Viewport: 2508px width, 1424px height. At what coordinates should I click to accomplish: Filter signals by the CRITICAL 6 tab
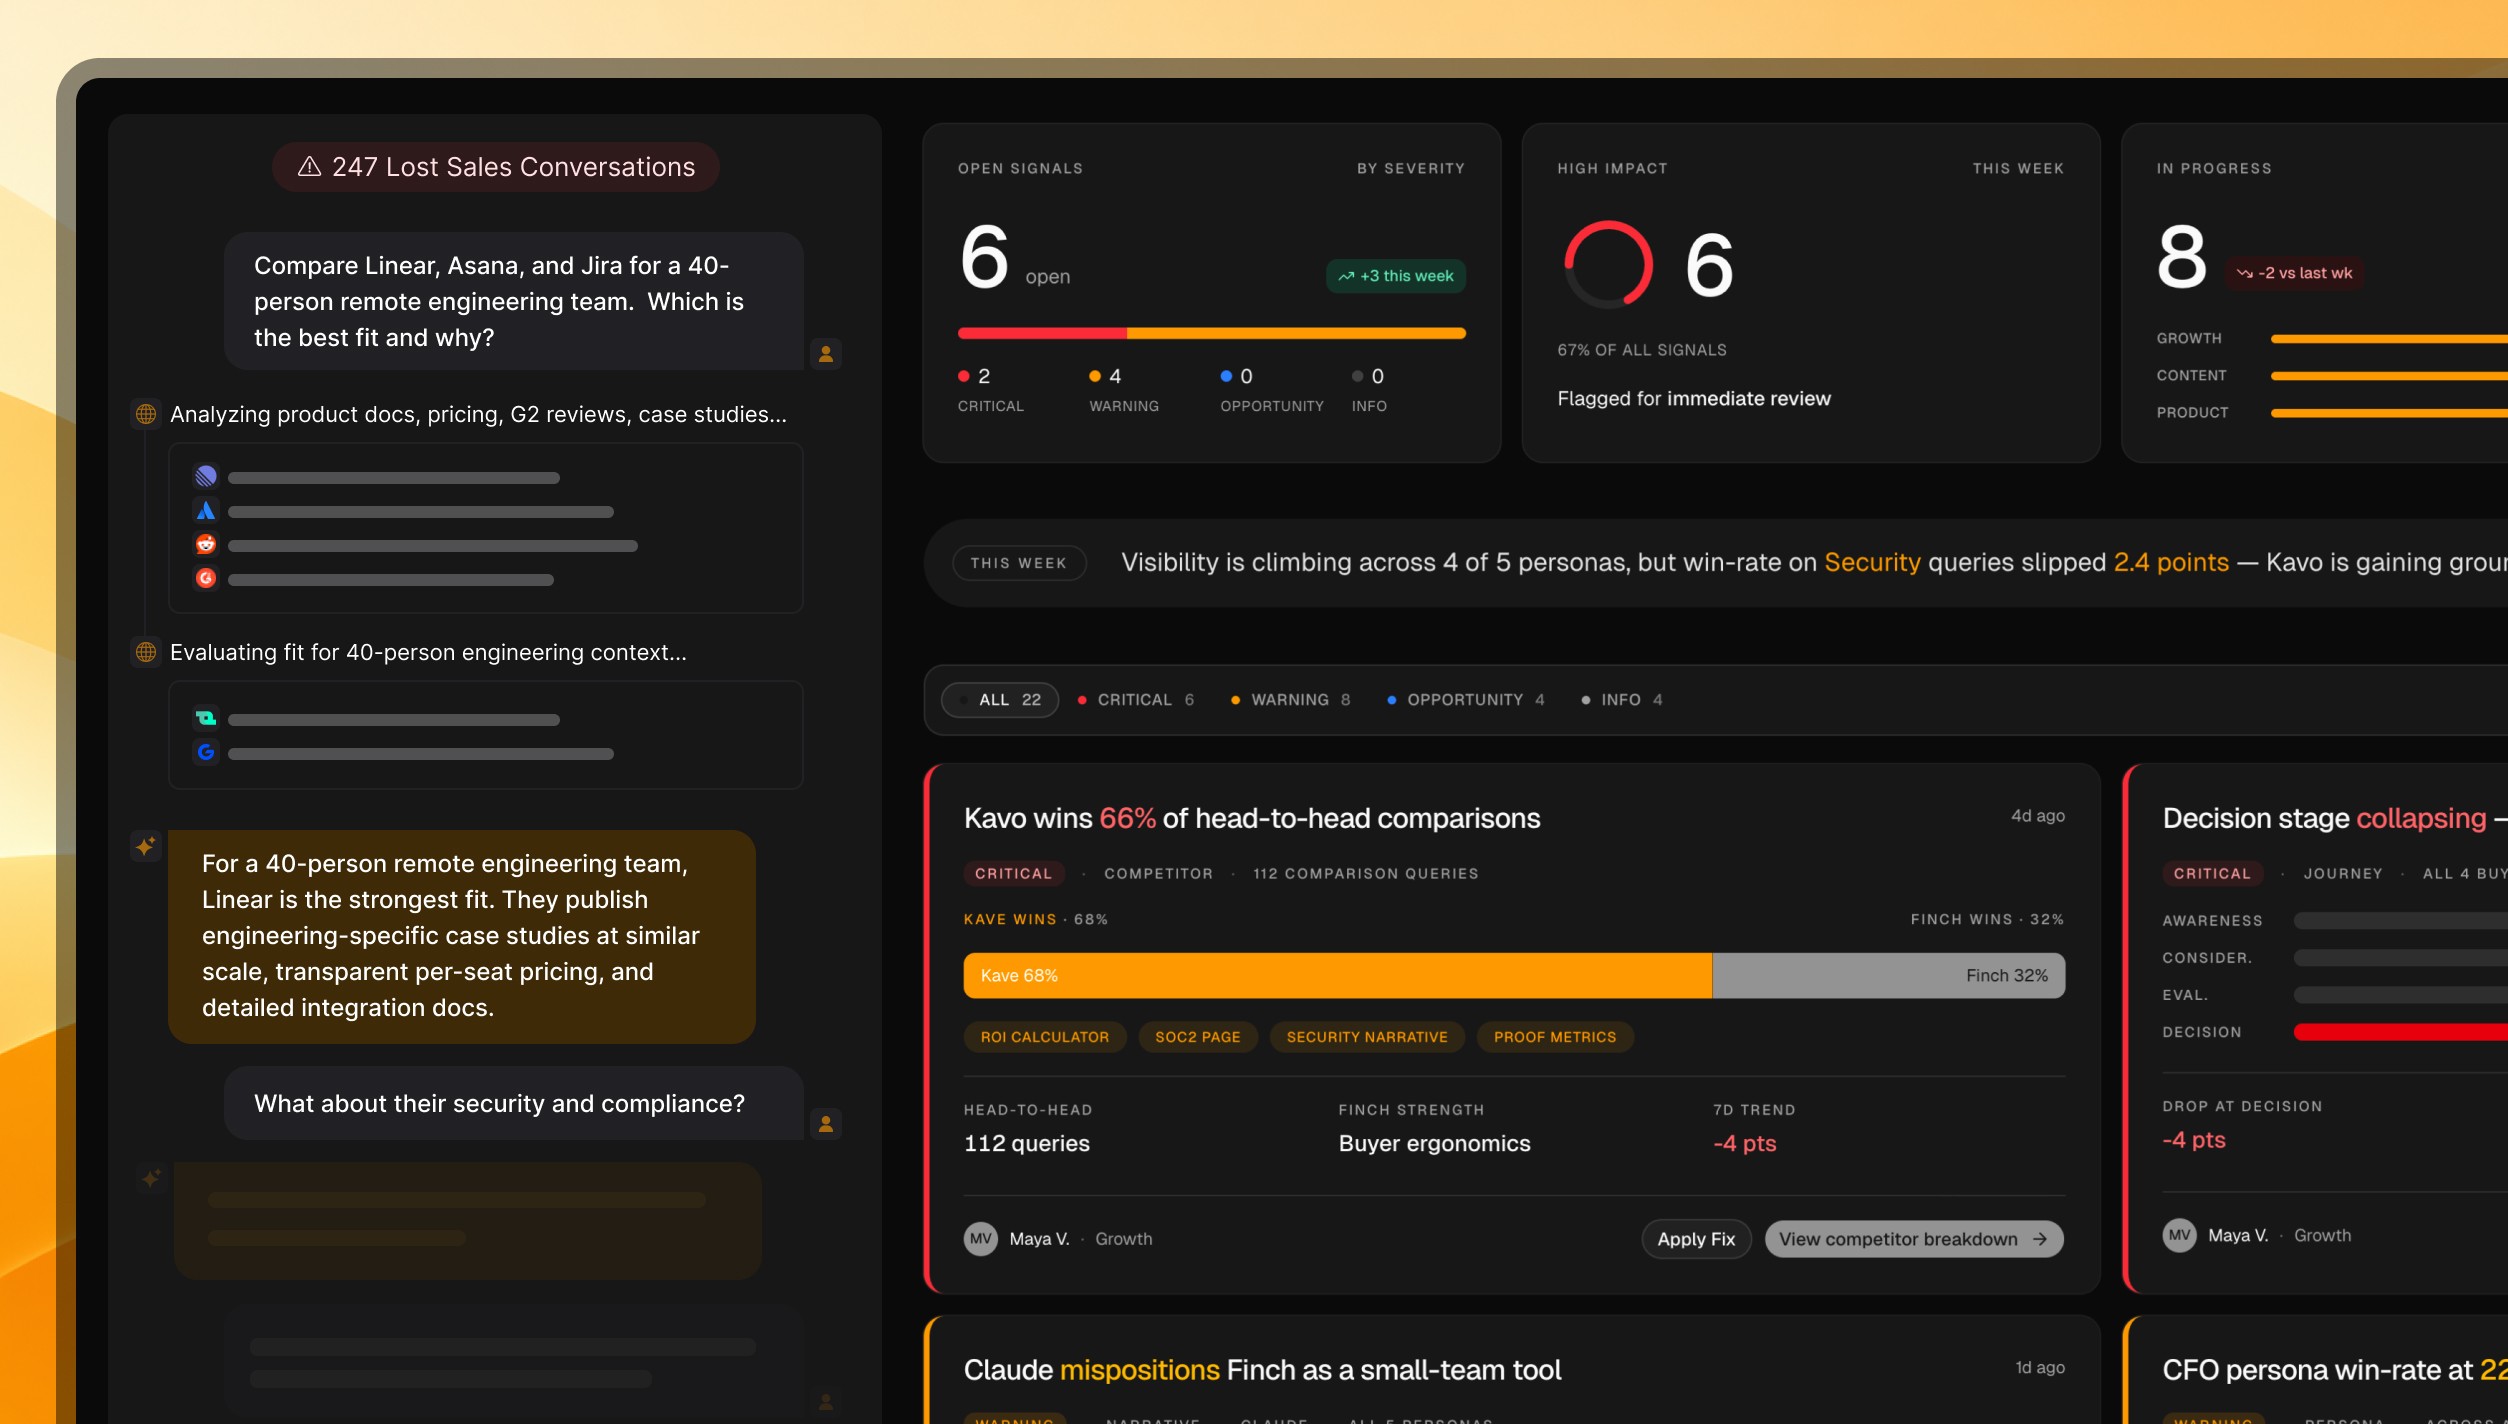1136,700
